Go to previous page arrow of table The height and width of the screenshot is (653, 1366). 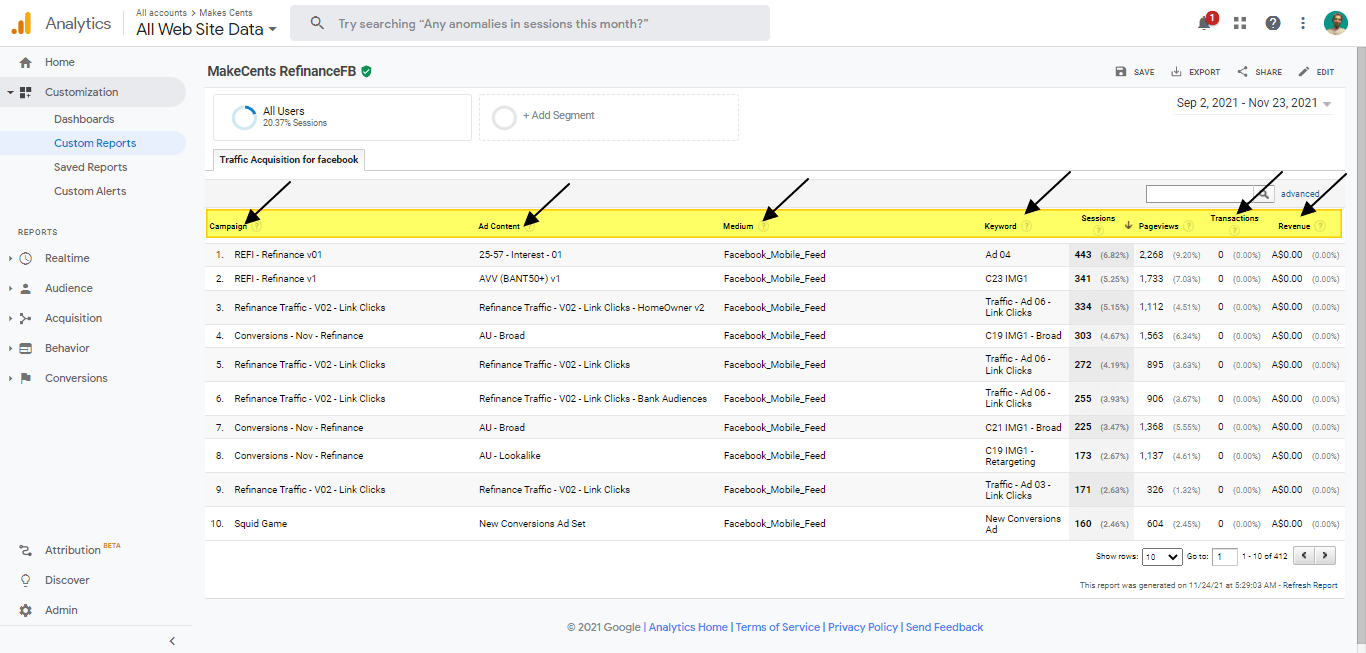click(x=1304, y=556)
